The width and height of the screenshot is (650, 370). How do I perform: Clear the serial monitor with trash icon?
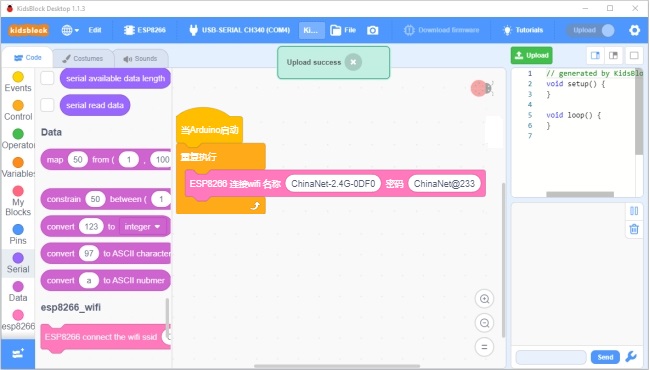click(634, 229)
